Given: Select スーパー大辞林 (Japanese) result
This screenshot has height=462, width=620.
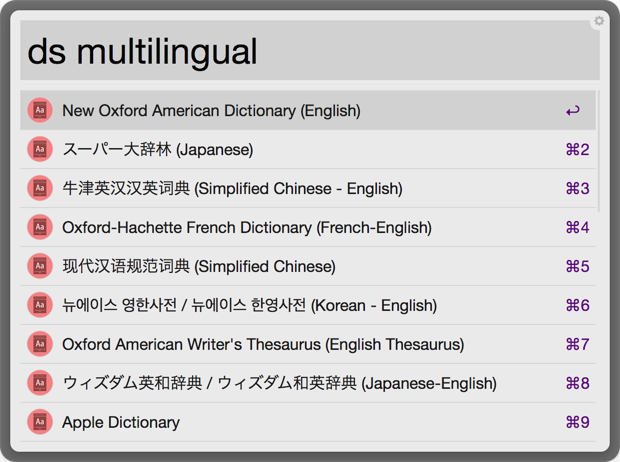Looking at the screenshot, I should click(308, 149).
